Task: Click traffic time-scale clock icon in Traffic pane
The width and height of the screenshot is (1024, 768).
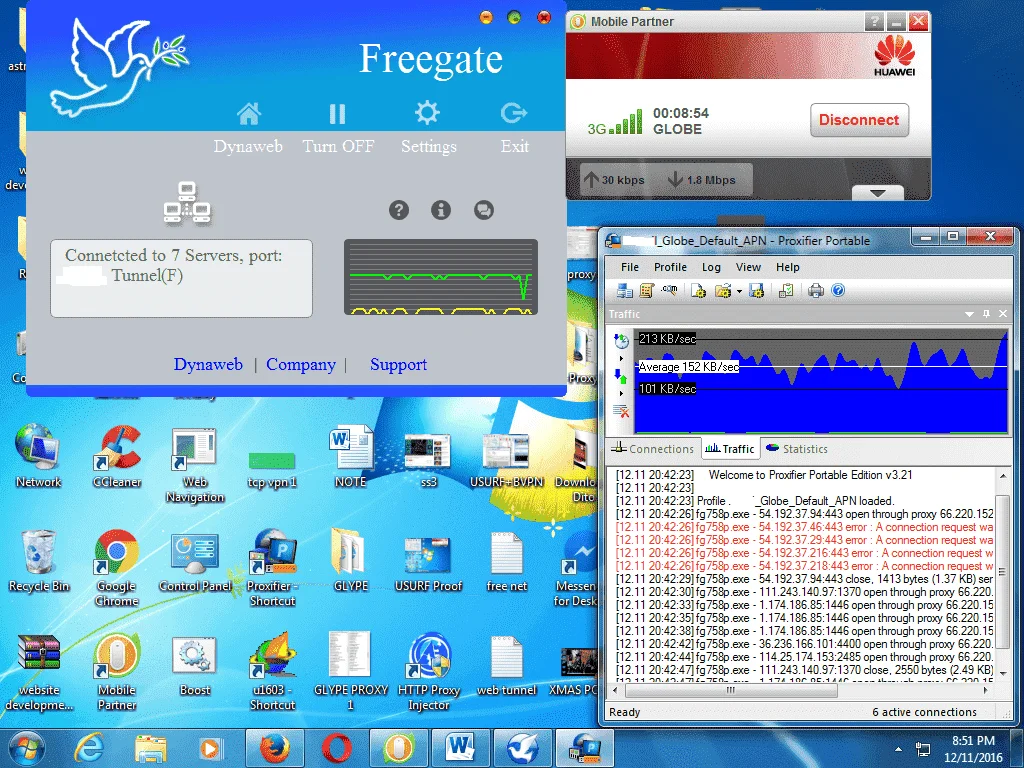Action: (621, 340)
